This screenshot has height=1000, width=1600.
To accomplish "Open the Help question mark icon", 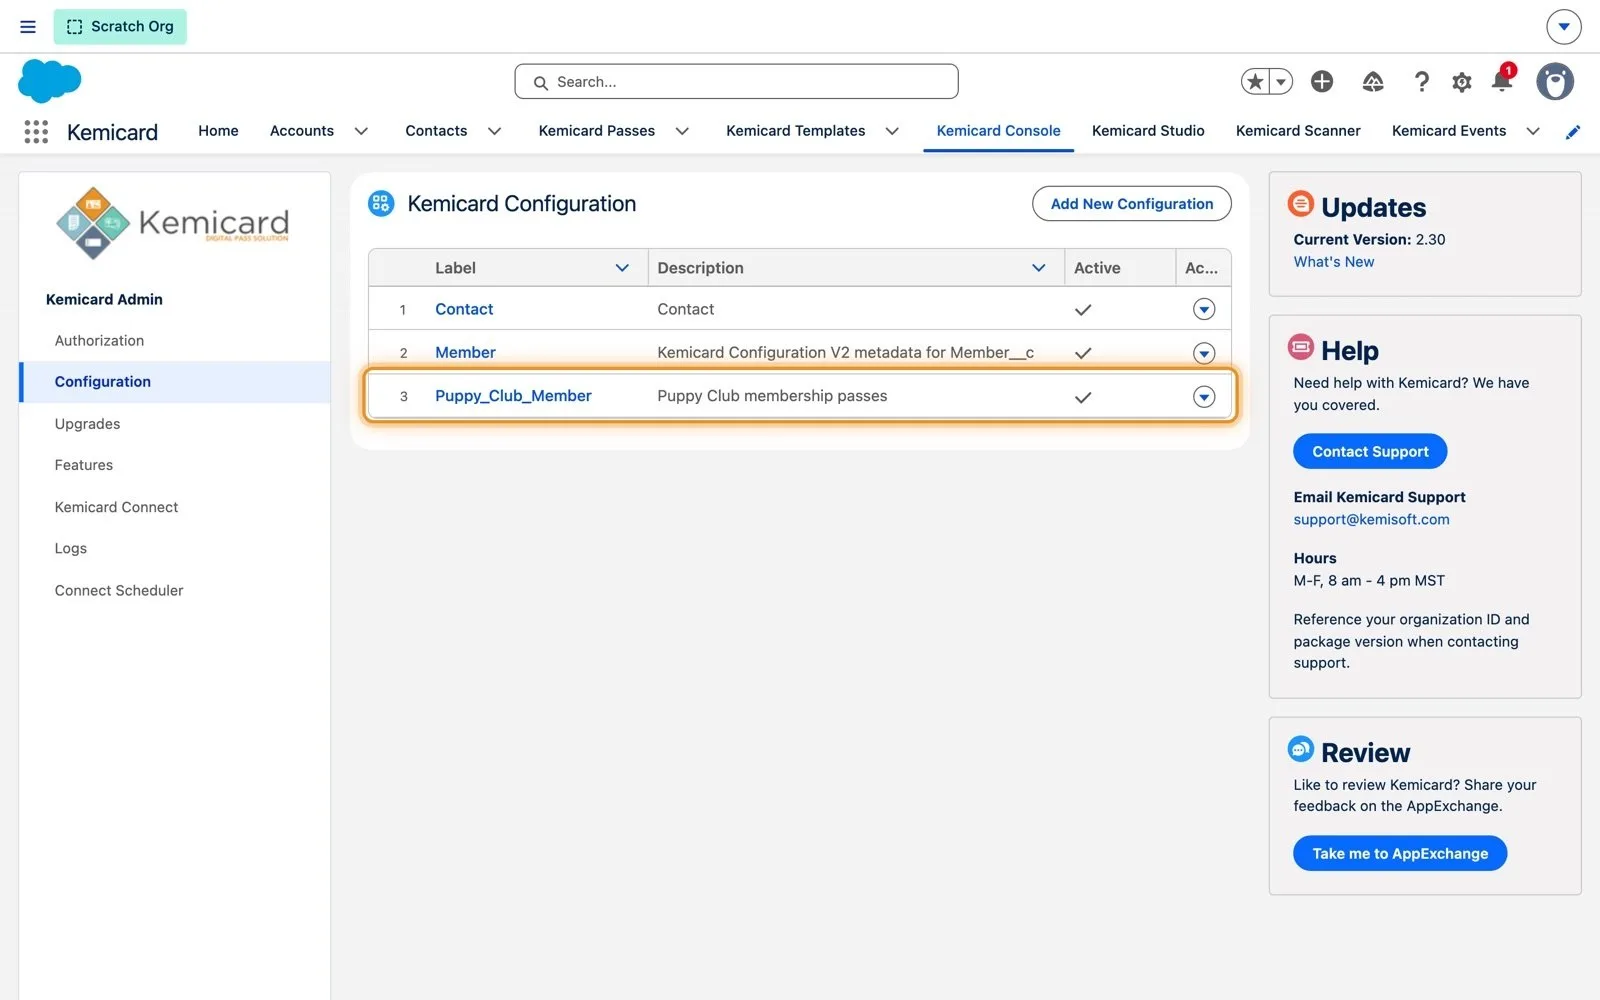I will coord(1421,82).
